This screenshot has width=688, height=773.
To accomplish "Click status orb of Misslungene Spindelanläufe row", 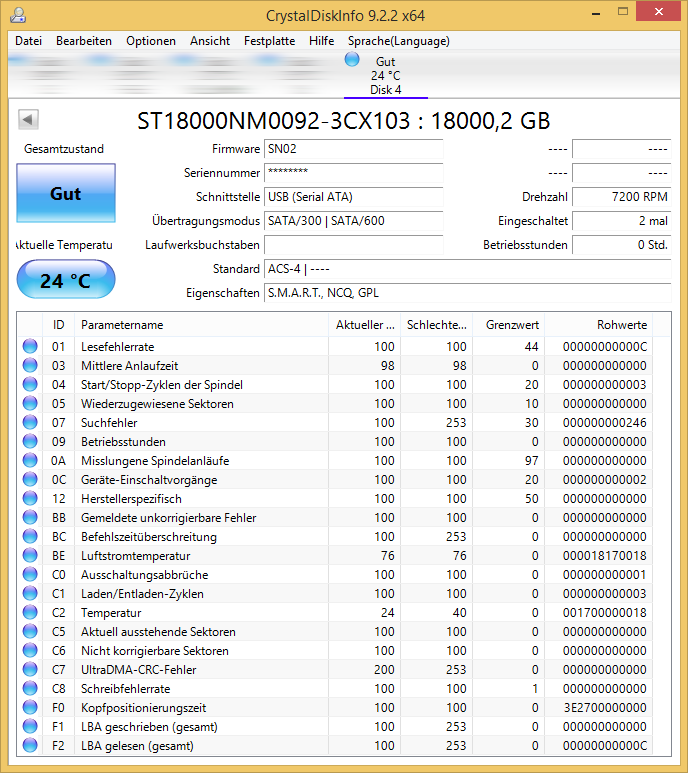I will [x=30, y=460].
